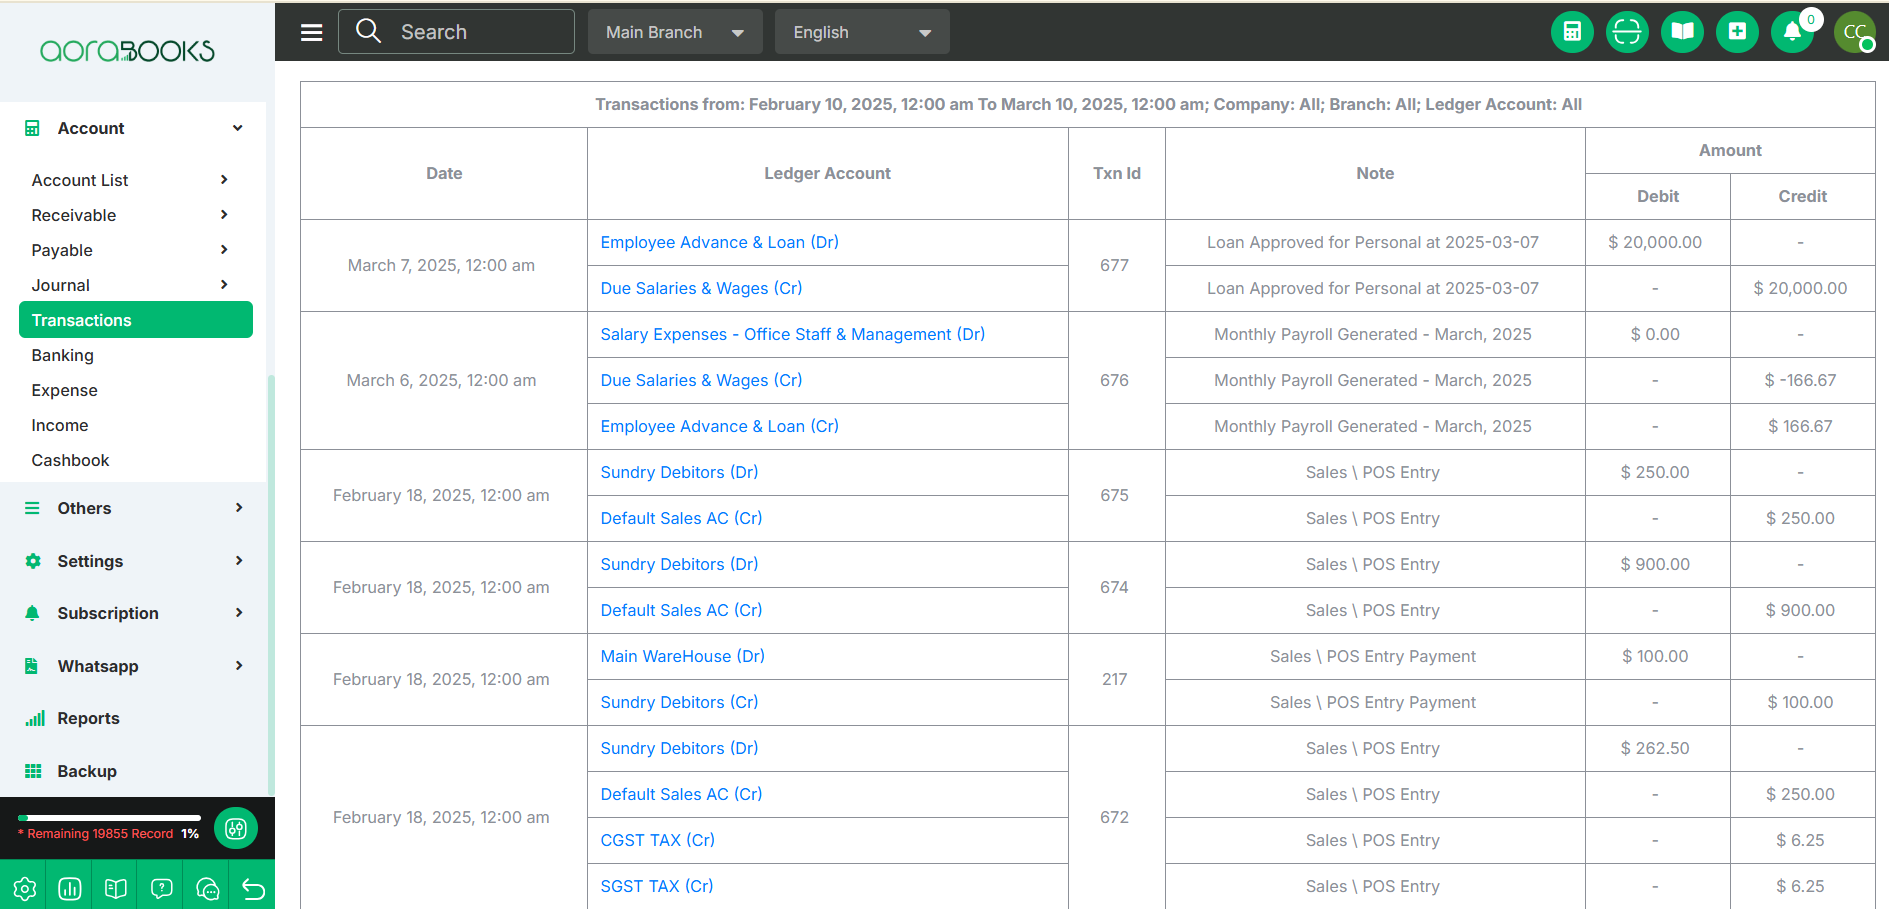Image resolution: width=1889 pixels, height=909 pixels.
Task: Toggle the hamburger sidebar menu
Action: click(x=312, y=32)
